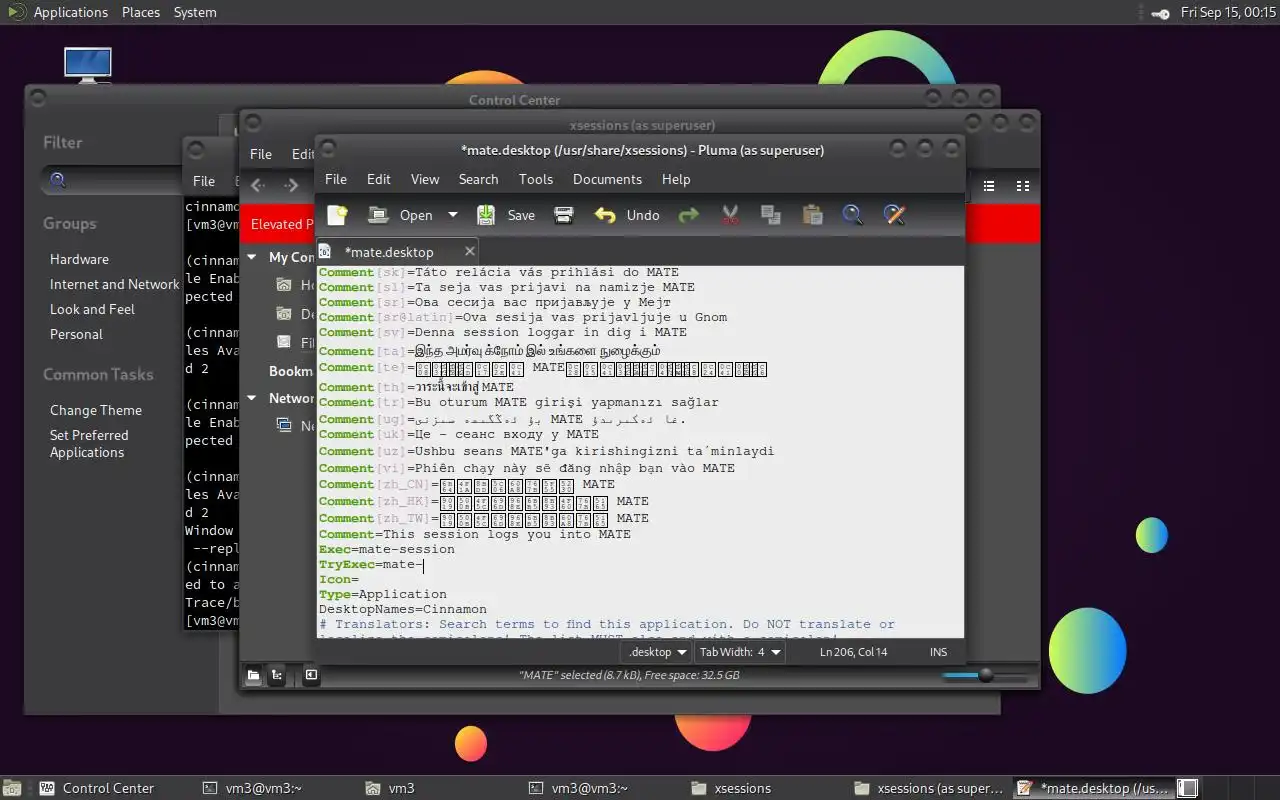The height and width of the screenshot is (800, 1280).
Task: Open the Find magnifier tool
Action: [852, 215]
